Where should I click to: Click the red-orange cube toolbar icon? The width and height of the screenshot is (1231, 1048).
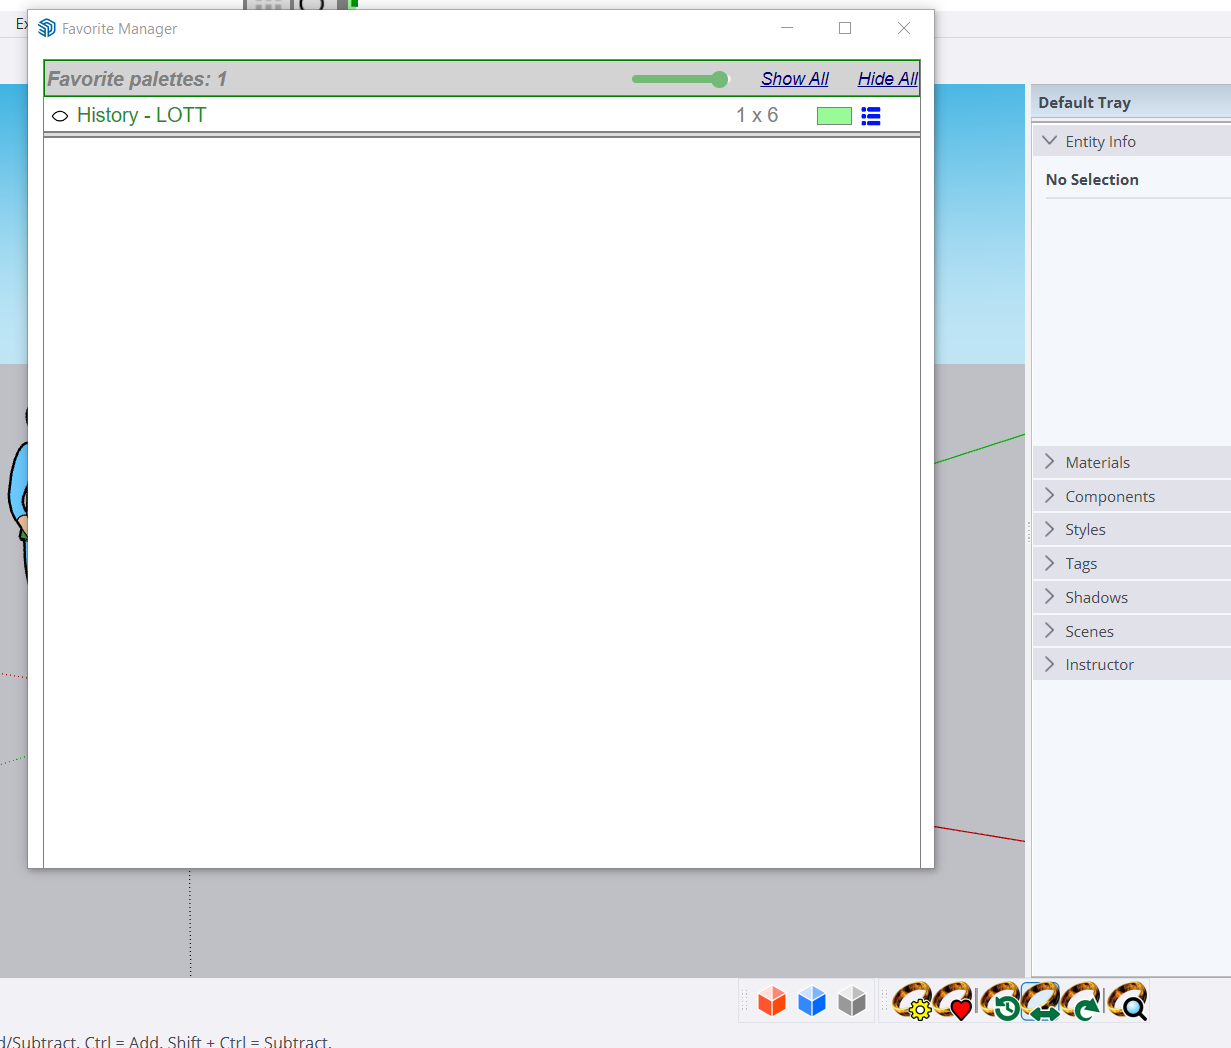tap(772, 1001)
